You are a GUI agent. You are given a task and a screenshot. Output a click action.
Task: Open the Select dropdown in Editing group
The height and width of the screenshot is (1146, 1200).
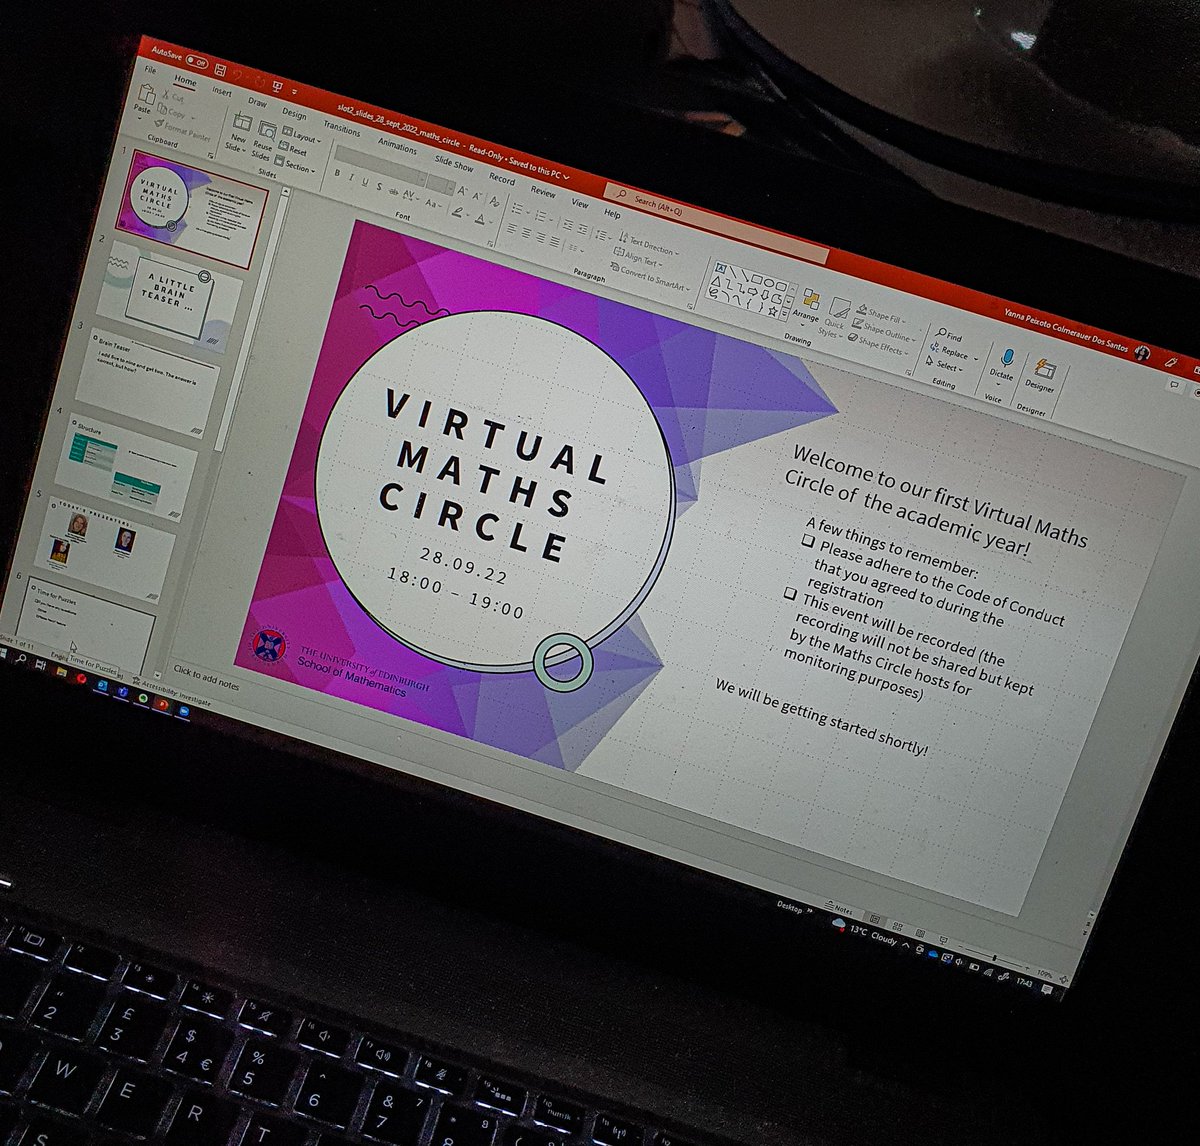click(x=944, y=365)
